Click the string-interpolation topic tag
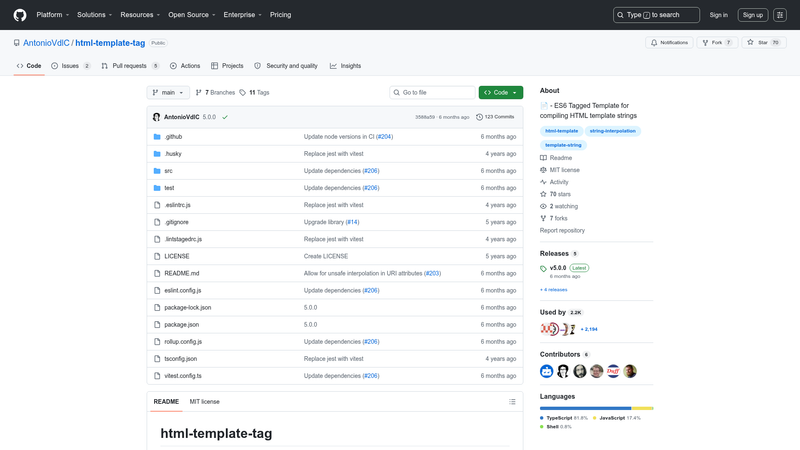 tap(612, 131)
